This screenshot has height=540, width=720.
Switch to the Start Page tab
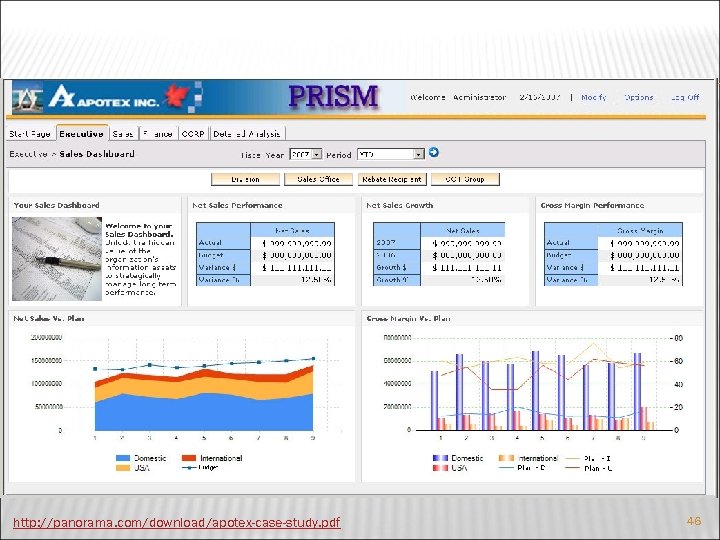tap(30, 134)
